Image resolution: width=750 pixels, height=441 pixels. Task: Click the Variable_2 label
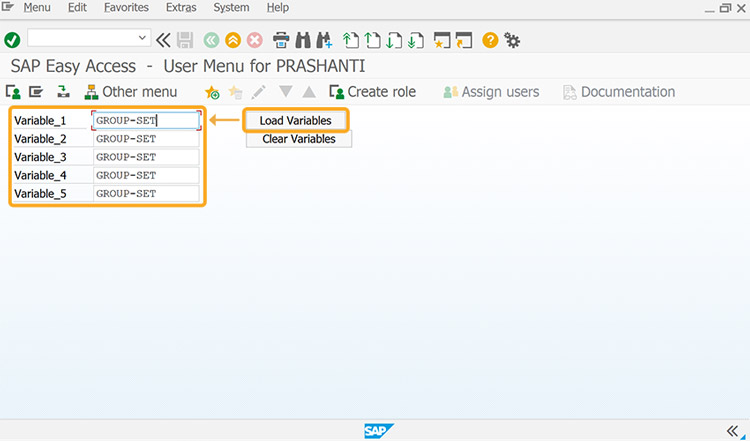click(x=40, y=139)
